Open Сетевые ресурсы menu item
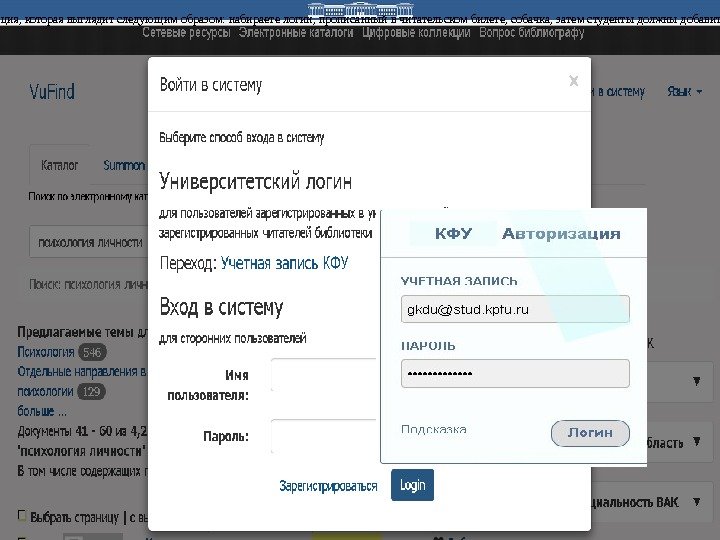720x540 pixels. [186, 33]
